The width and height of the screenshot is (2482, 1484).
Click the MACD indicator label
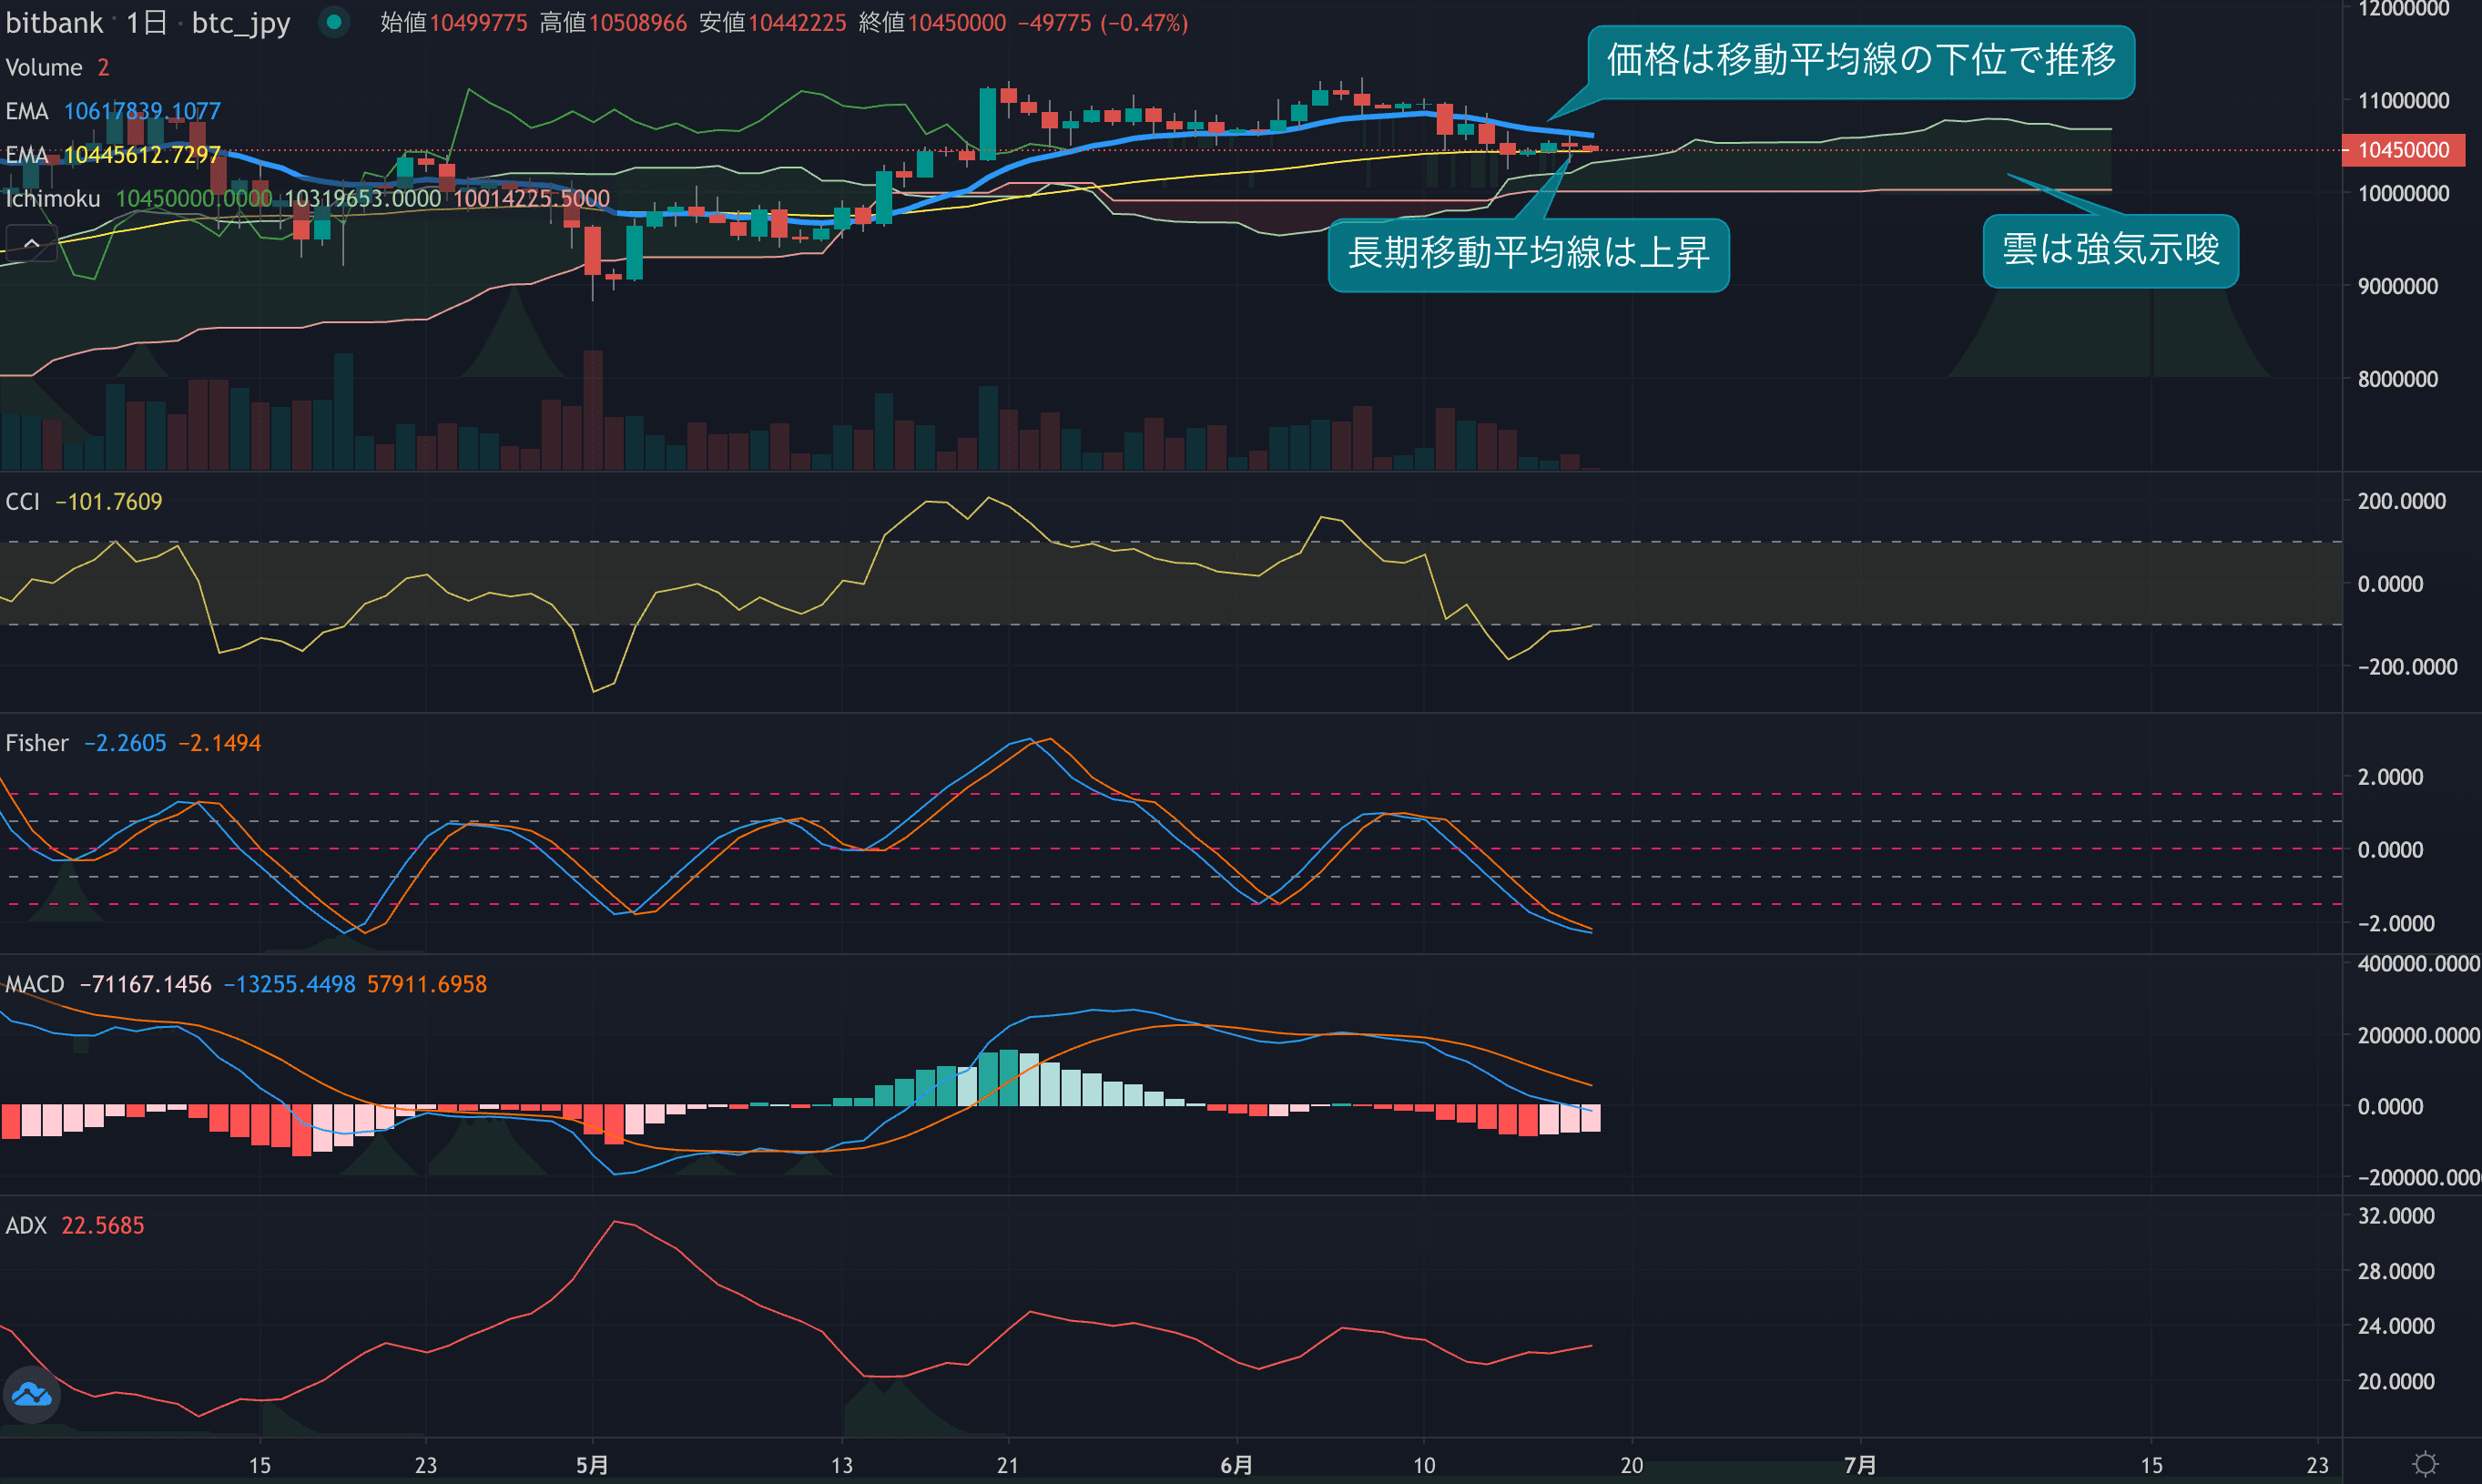35,984
